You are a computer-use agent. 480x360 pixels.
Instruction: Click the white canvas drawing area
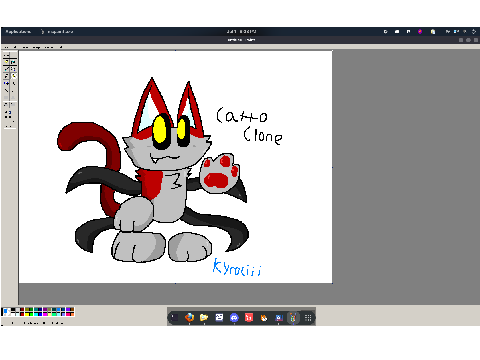(176, 167)
